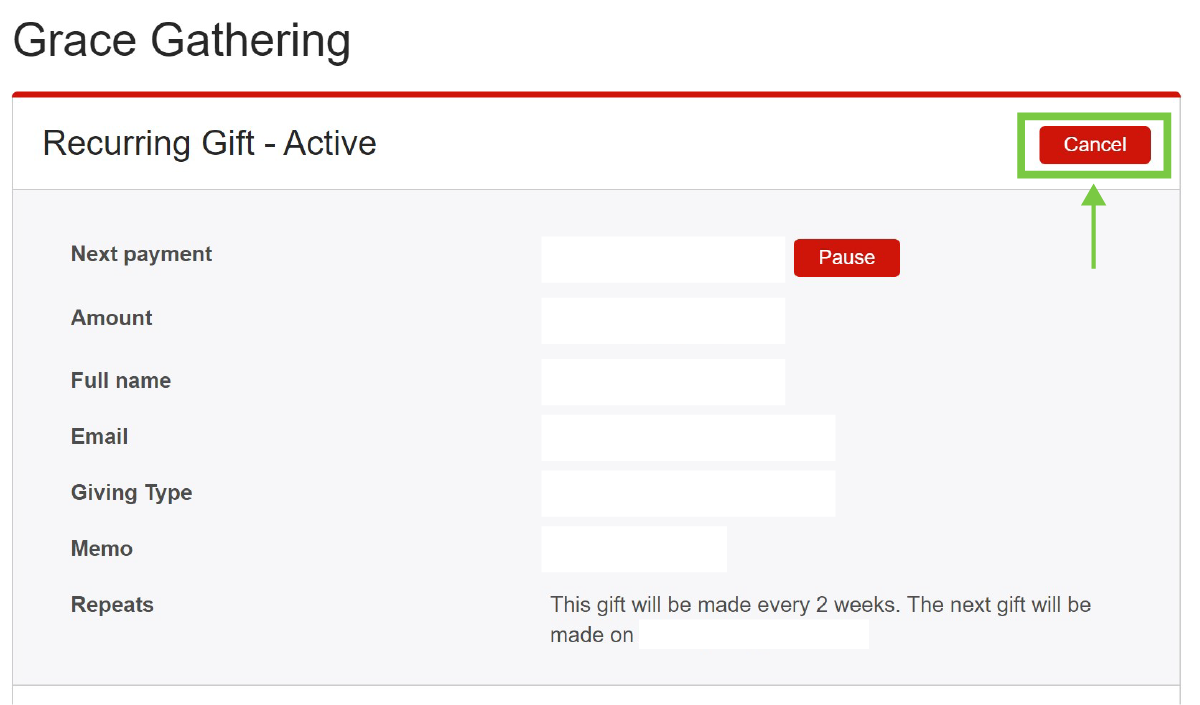Click the Email label text
The width and height of the screenshot is (1200, 705).
pyautogui.click(x=100, y=437)
